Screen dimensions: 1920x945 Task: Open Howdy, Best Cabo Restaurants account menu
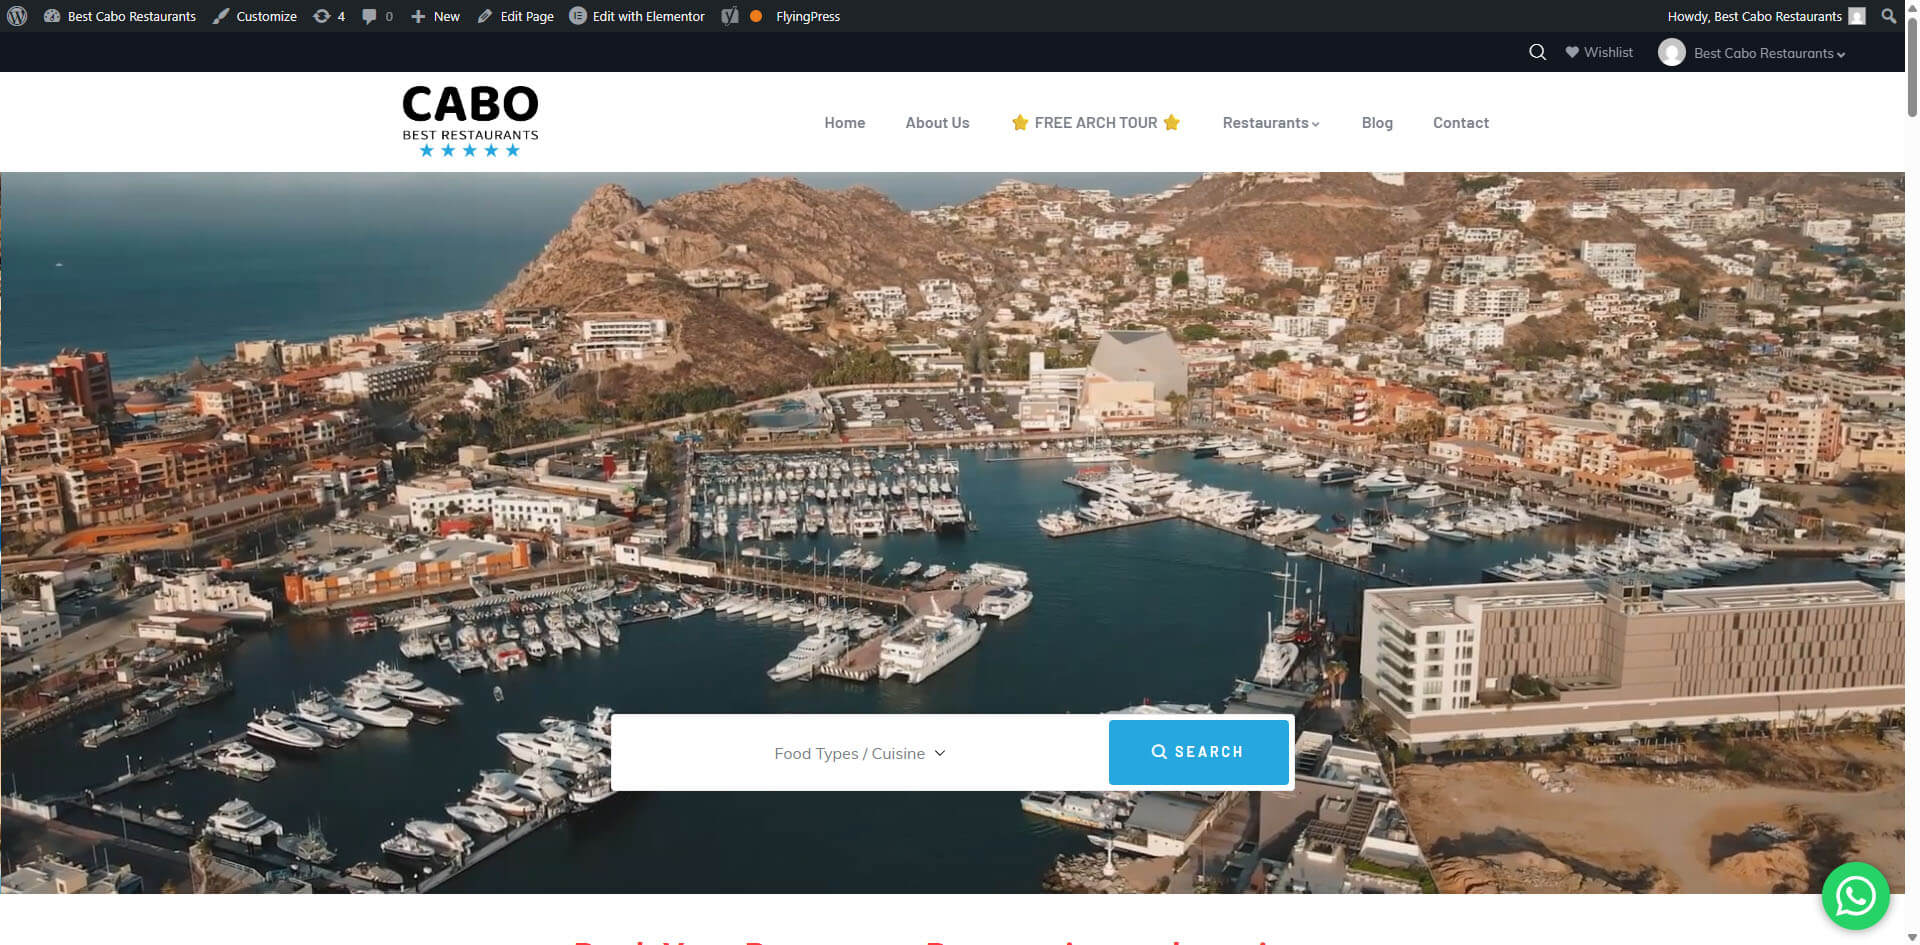pos(1766,16)
